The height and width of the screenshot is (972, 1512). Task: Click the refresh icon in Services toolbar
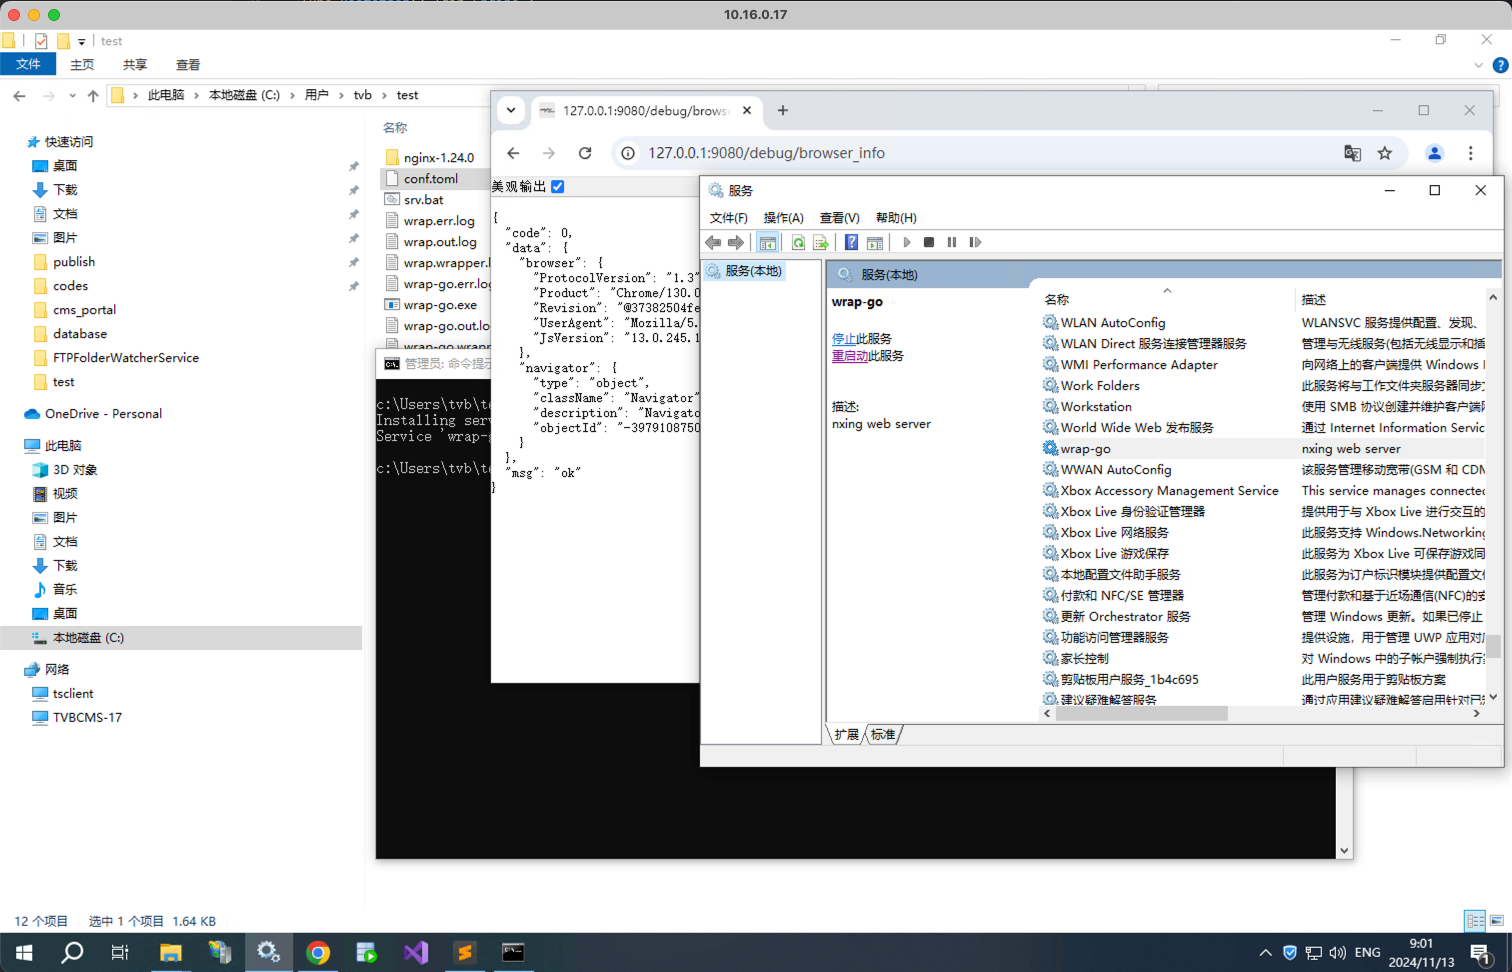click(x=798, y=242)
